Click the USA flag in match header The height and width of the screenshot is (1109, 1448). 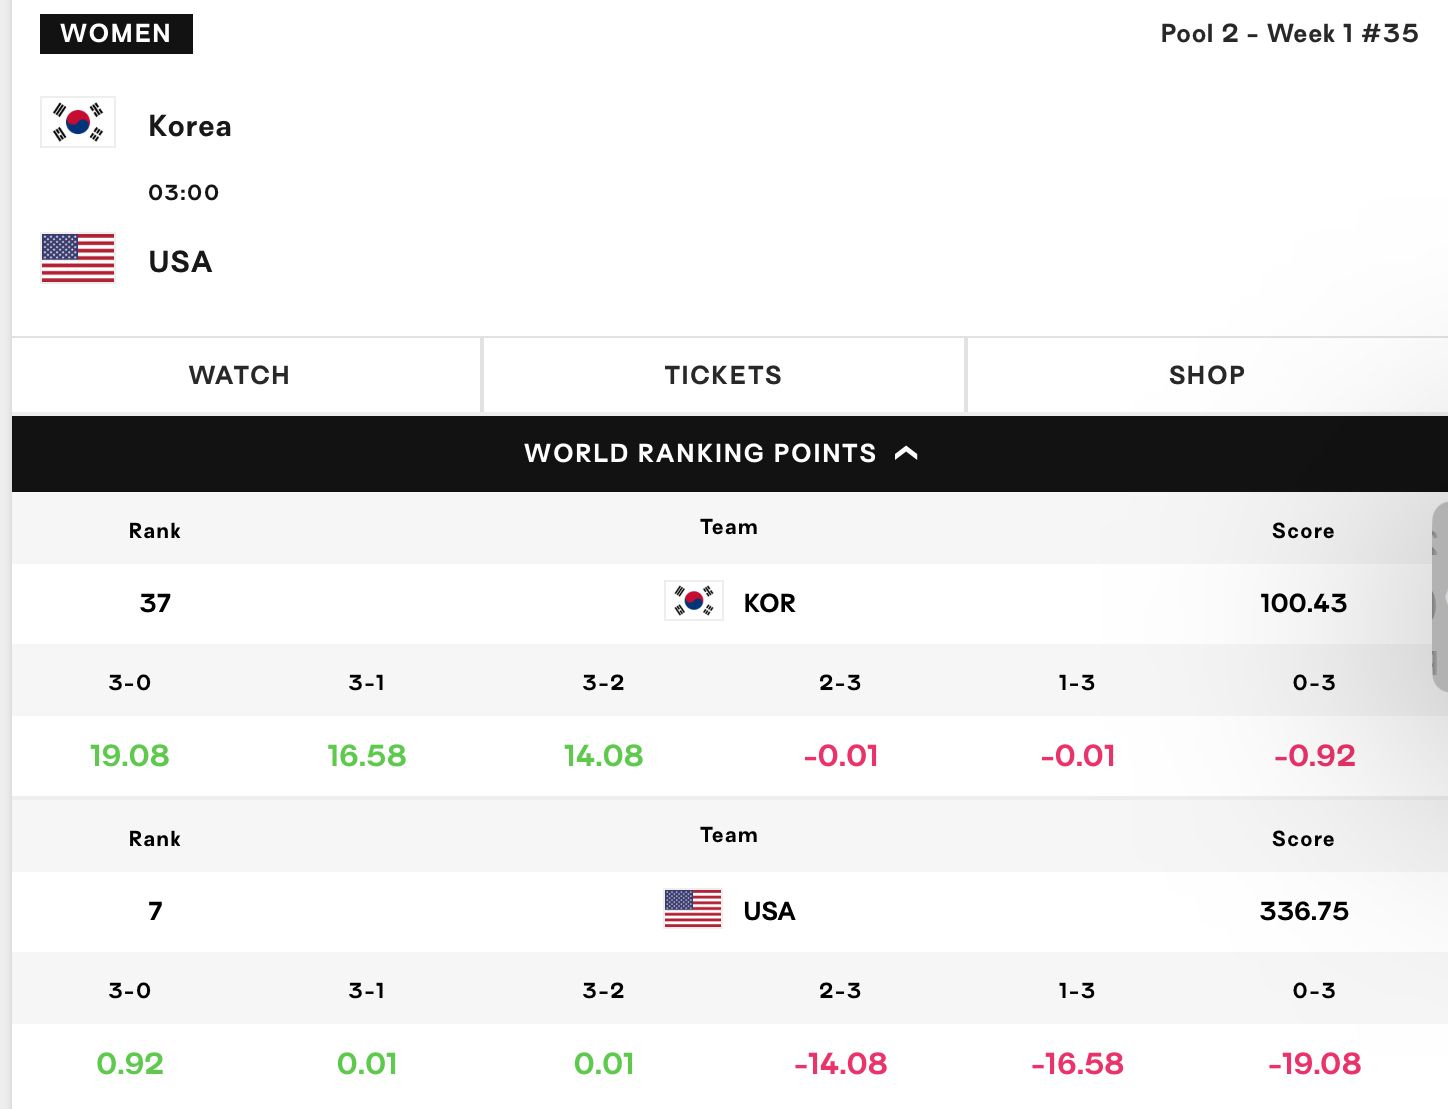(x=78, y=258)
